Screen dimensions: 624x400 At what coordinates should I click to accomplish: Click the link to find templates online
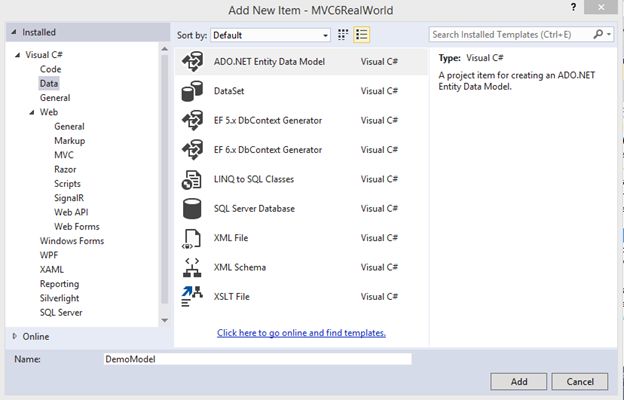pyautogui.click(x=301, y=332)
